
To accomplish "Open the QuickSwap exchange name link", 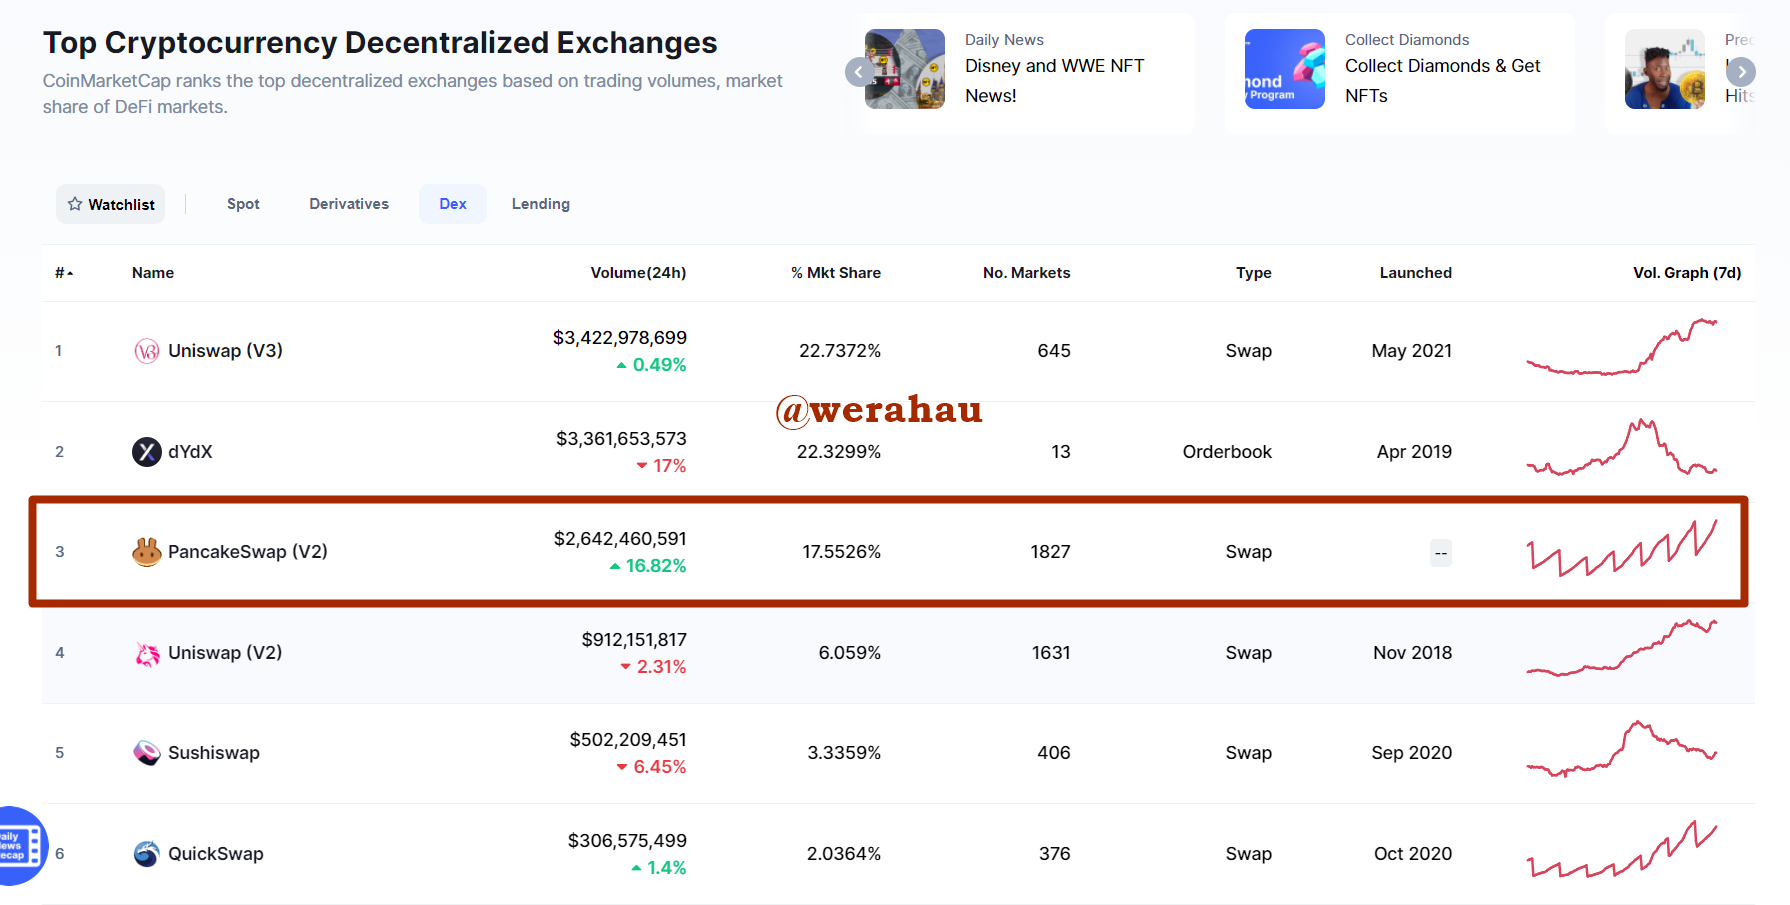I will click(216, 854).
